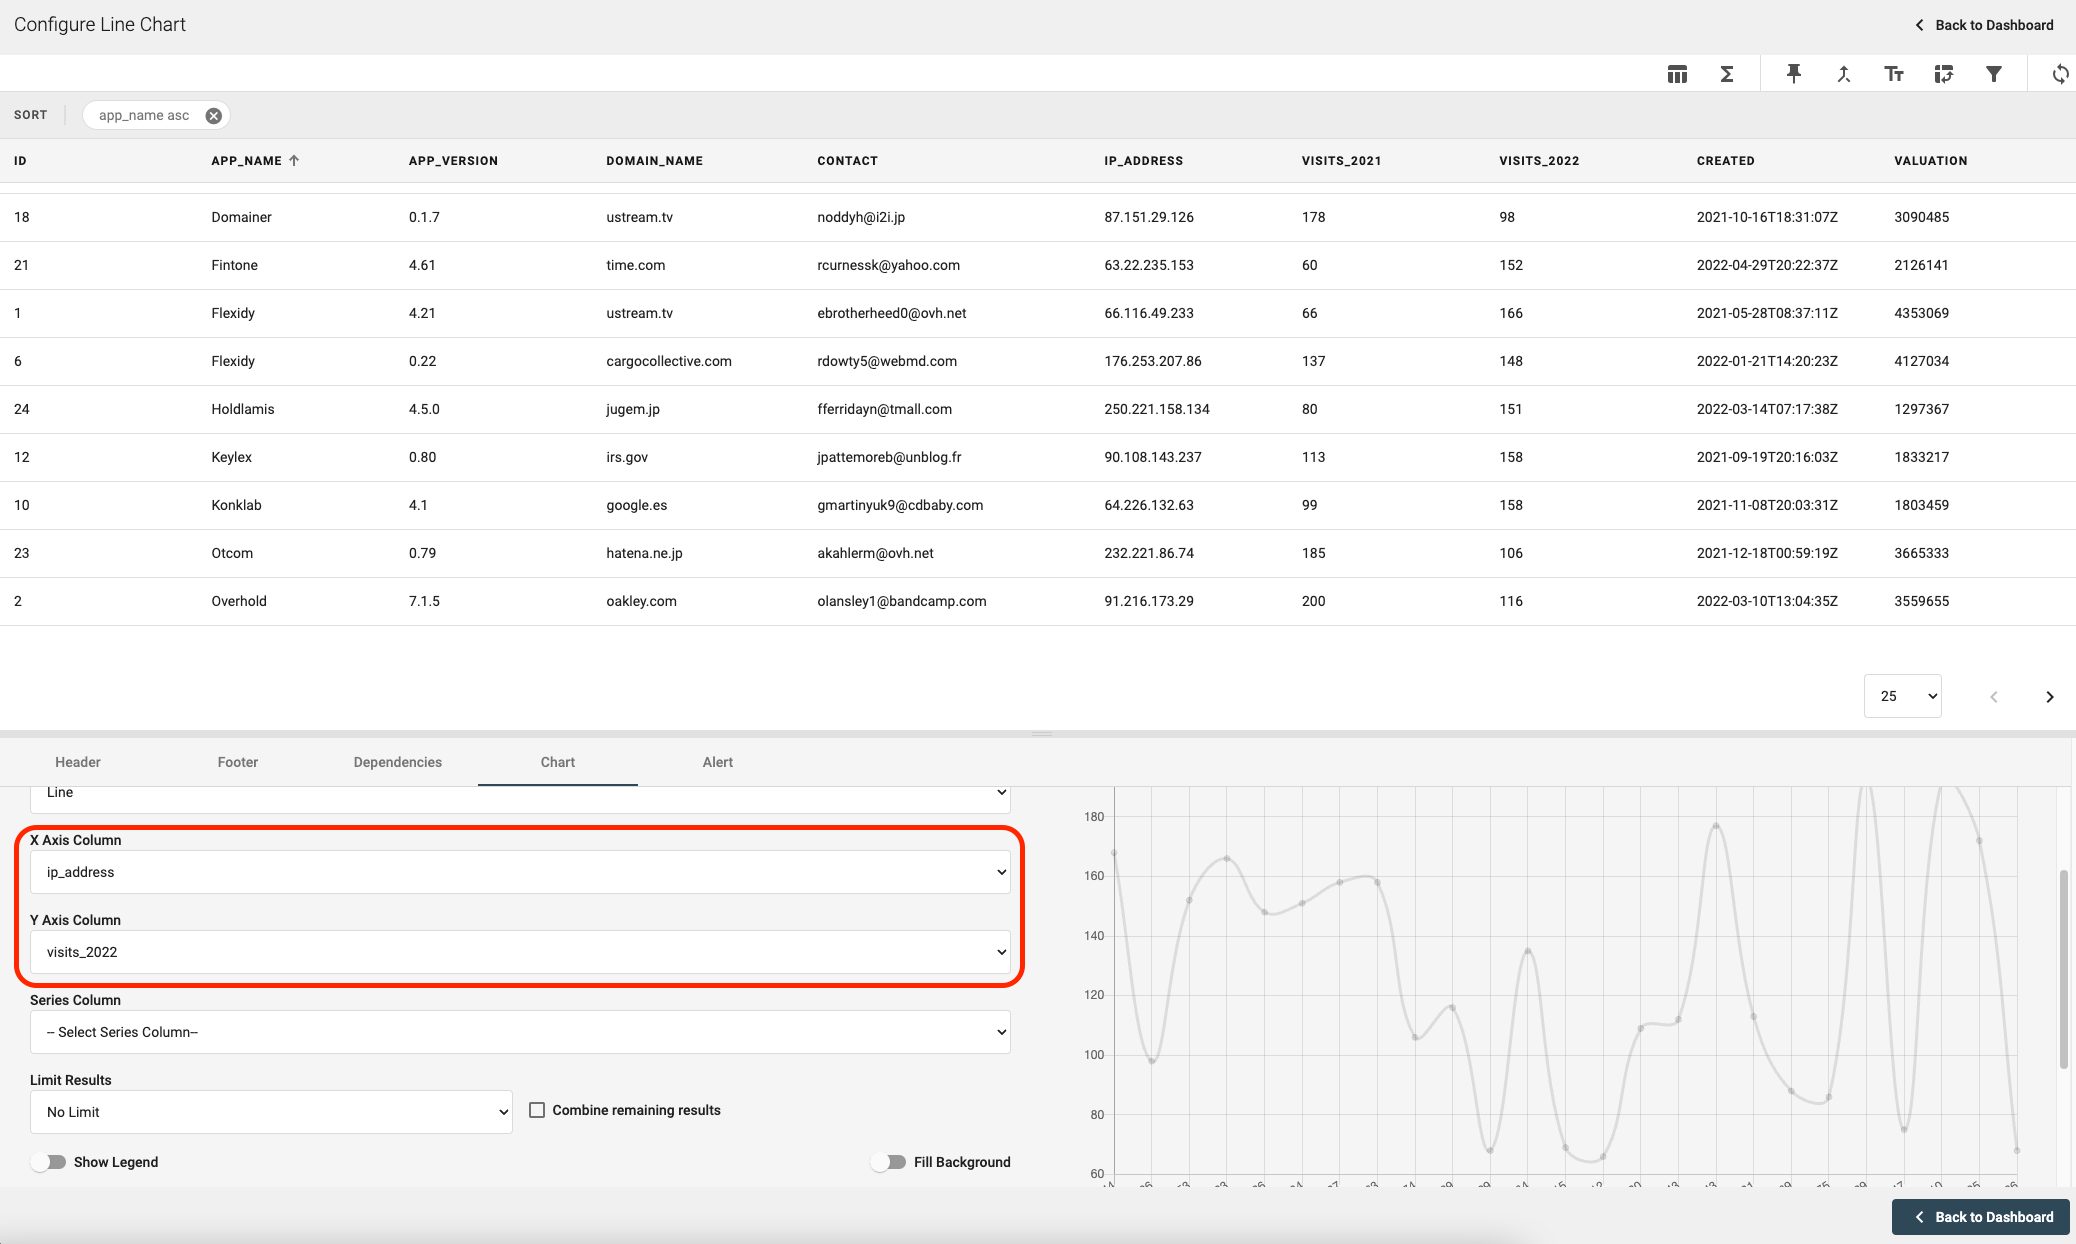The image size is (2076, 1244).
Task: Open the Series Column dropdown
Action: point(520,1032)
